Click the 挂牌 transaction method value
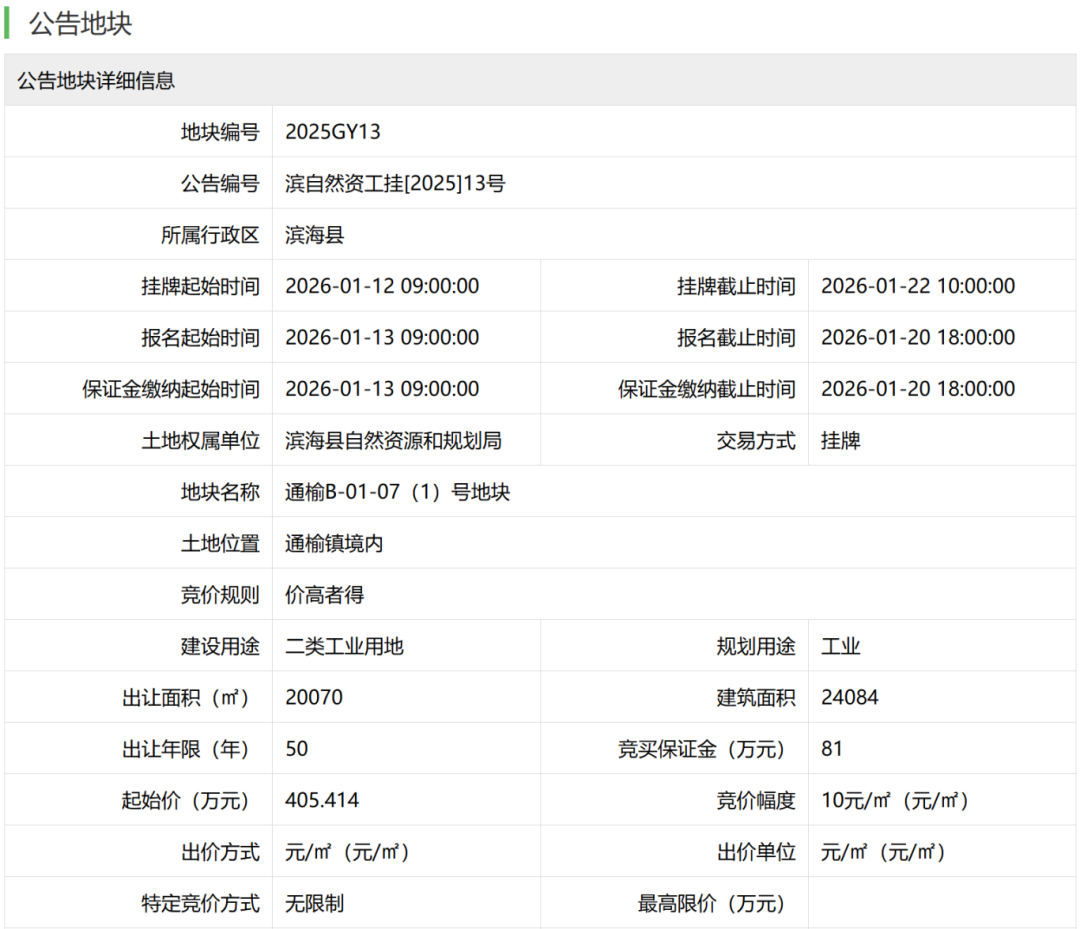 point(840,441)
